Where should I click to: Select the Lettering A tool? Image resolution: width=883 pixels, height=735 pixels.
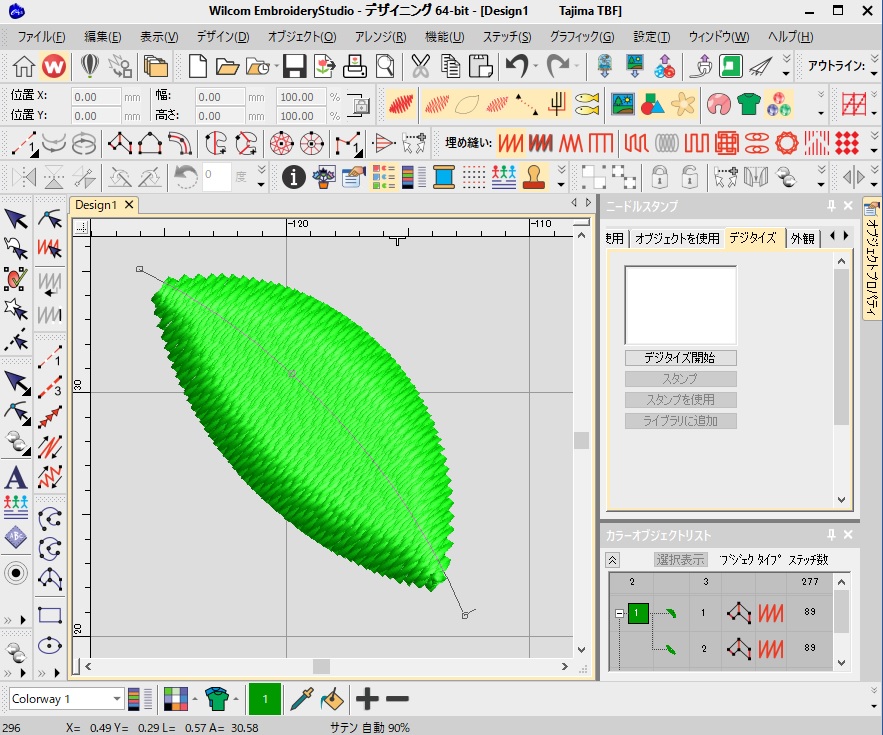15,478
